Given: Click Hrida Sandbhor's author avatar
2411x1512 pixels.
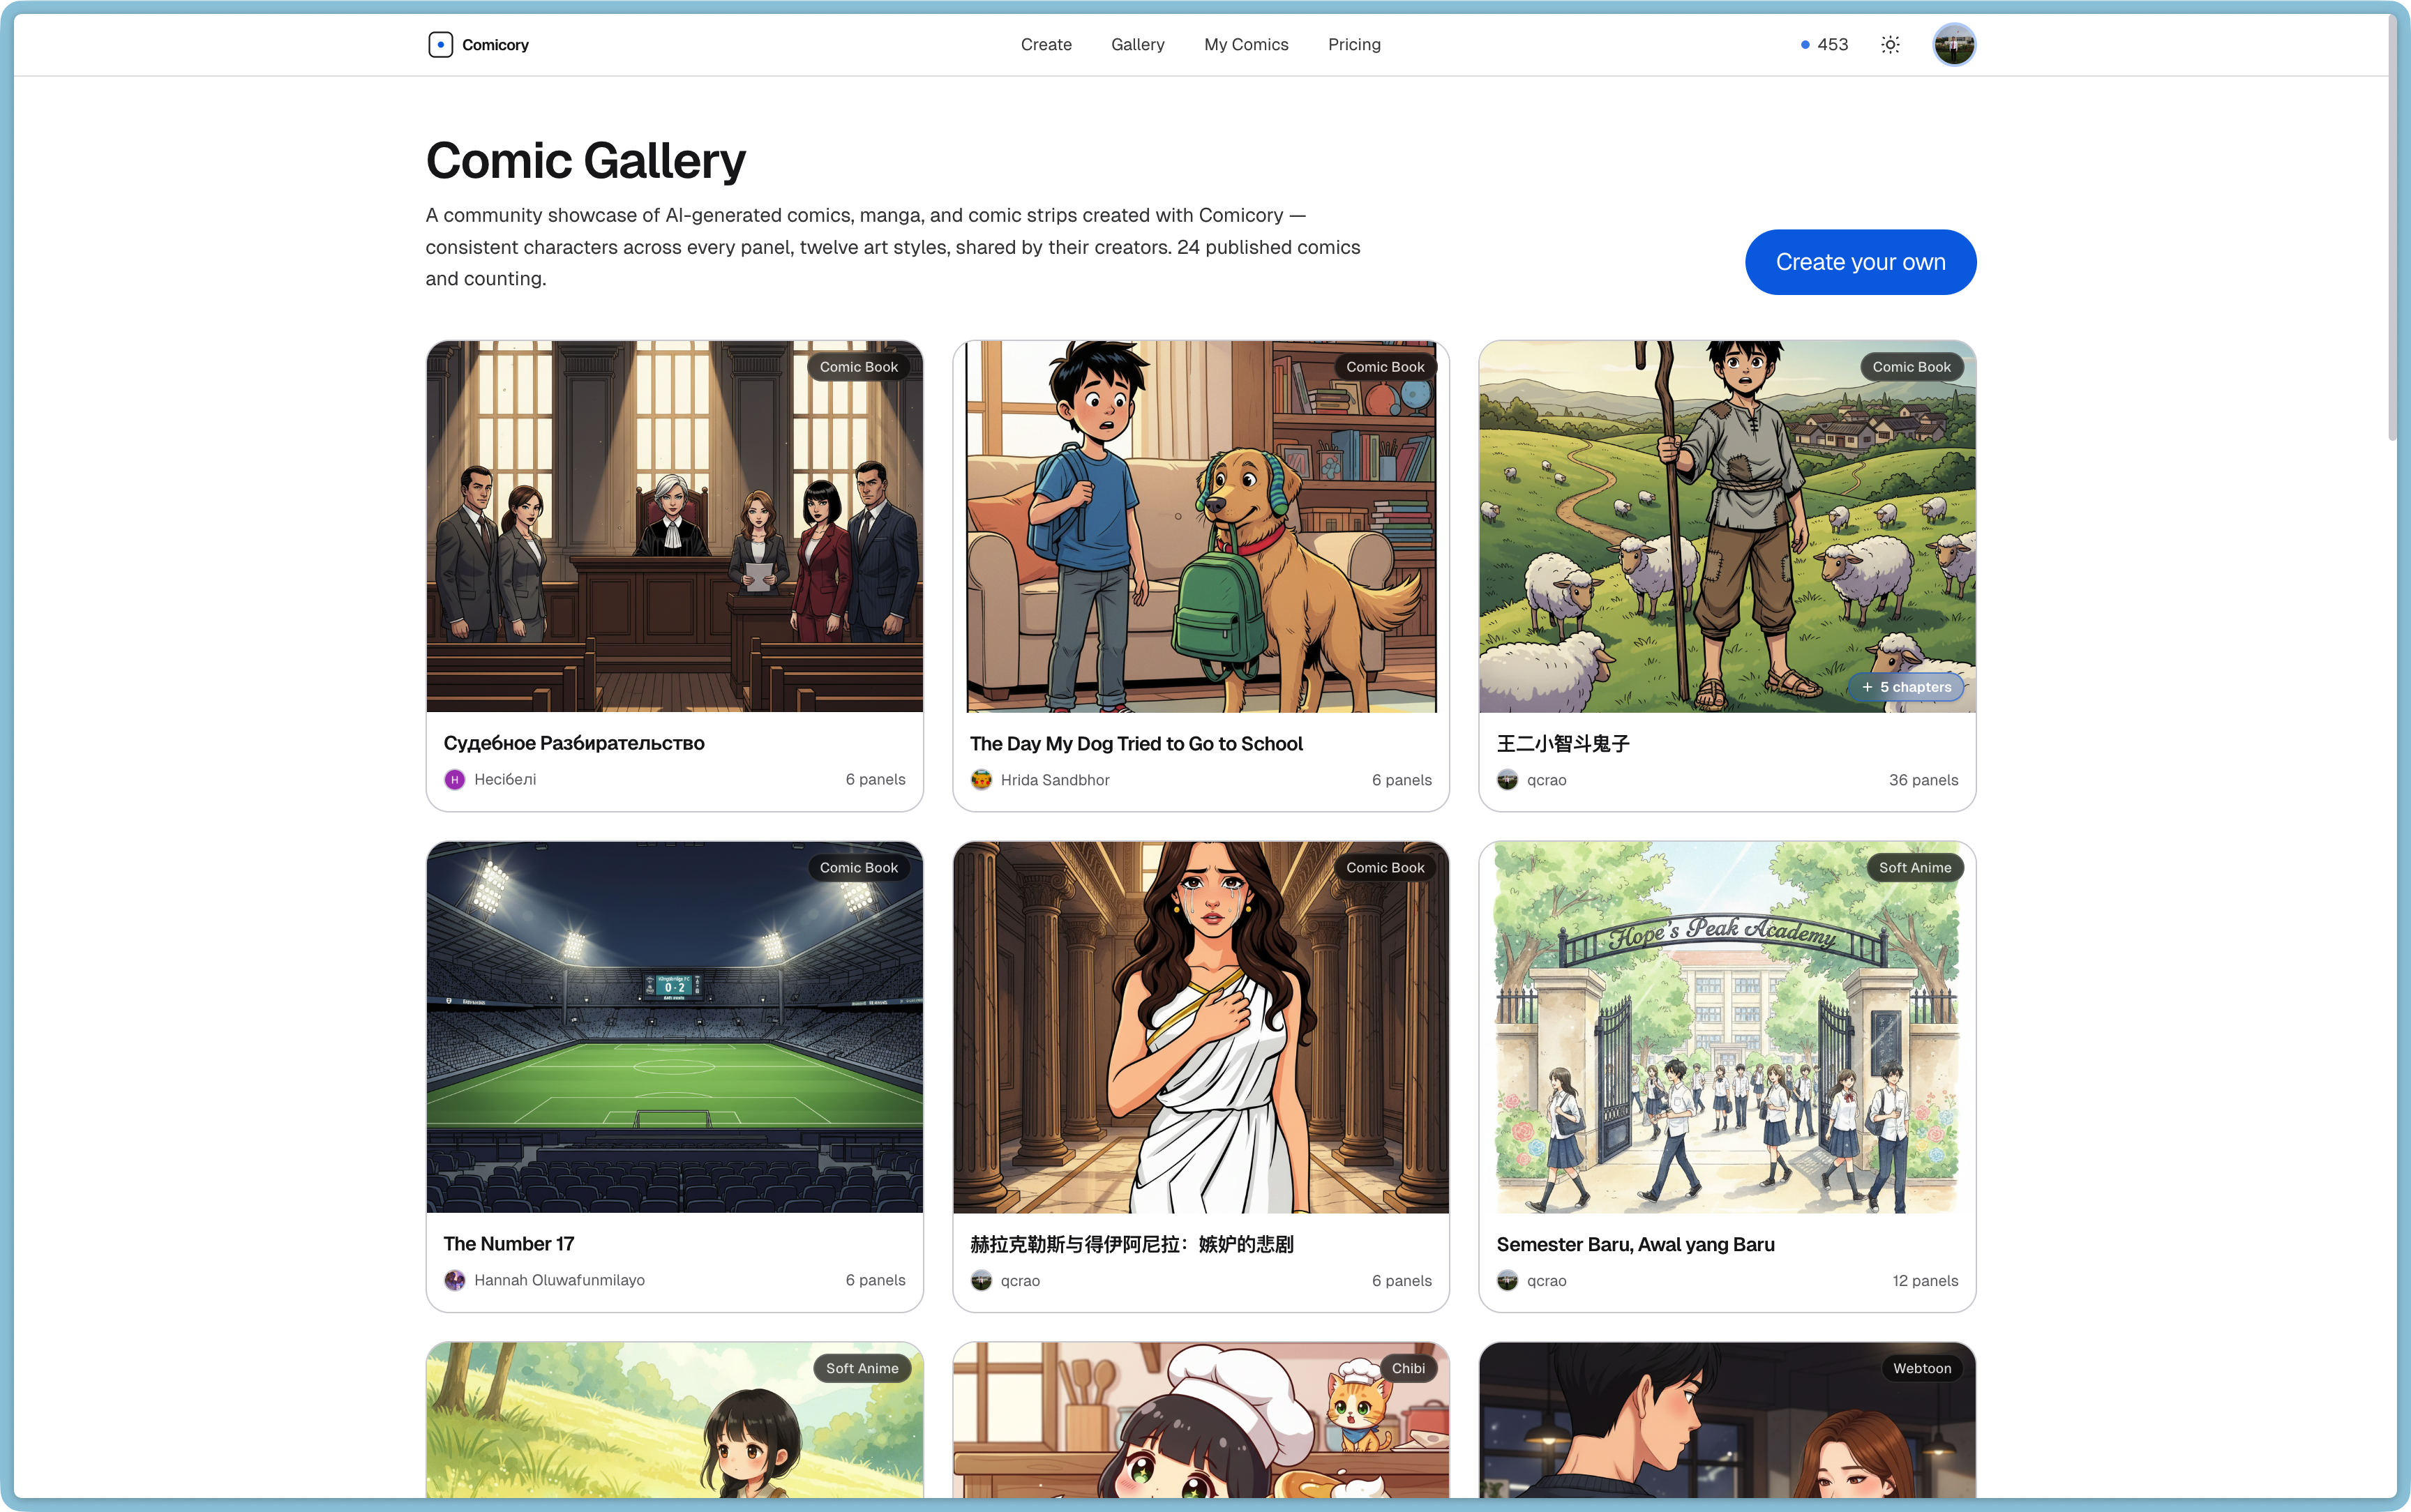Looking at the screenshot, I should click(x=981, y=779).
